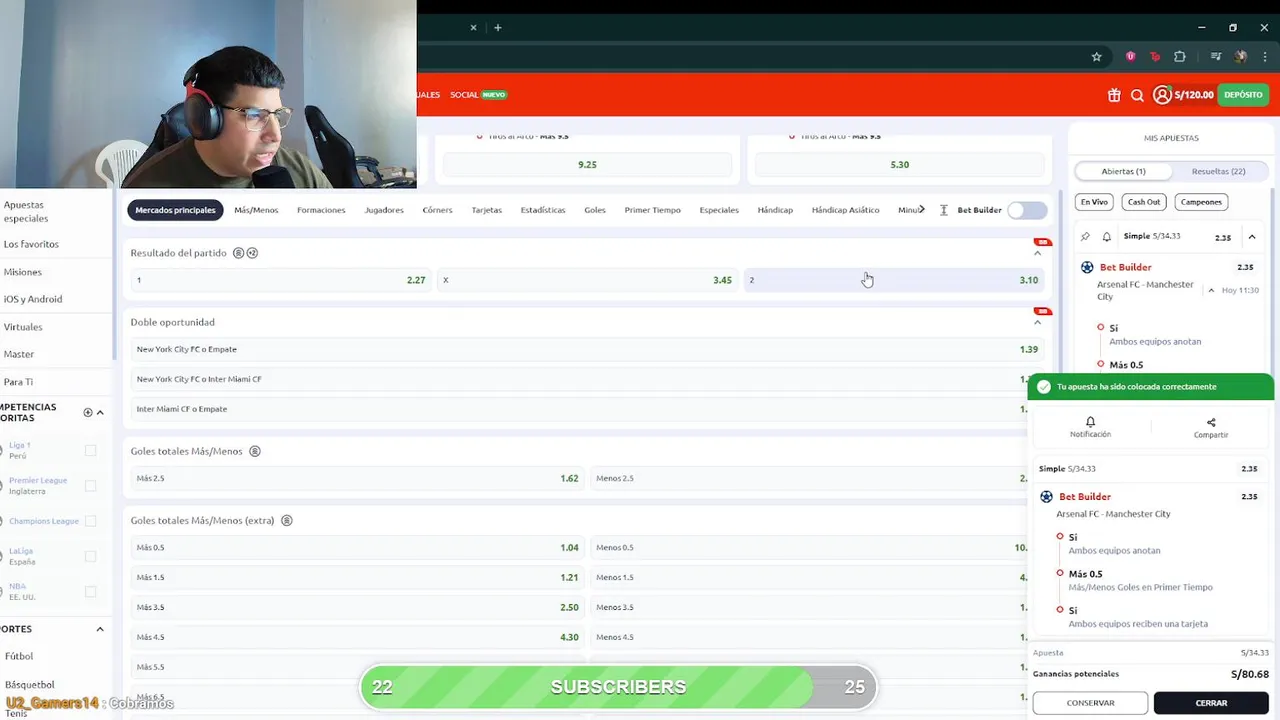Select away win 2 odds 3.10
The width and height of the screenshot is (1280, 720).
(894, 280)
